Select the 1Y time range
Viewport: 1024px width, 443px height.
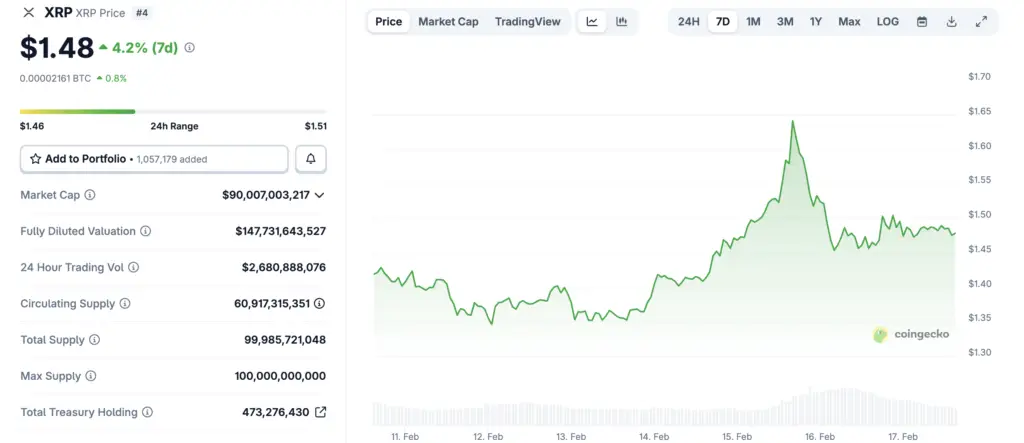tap(816, 21)
